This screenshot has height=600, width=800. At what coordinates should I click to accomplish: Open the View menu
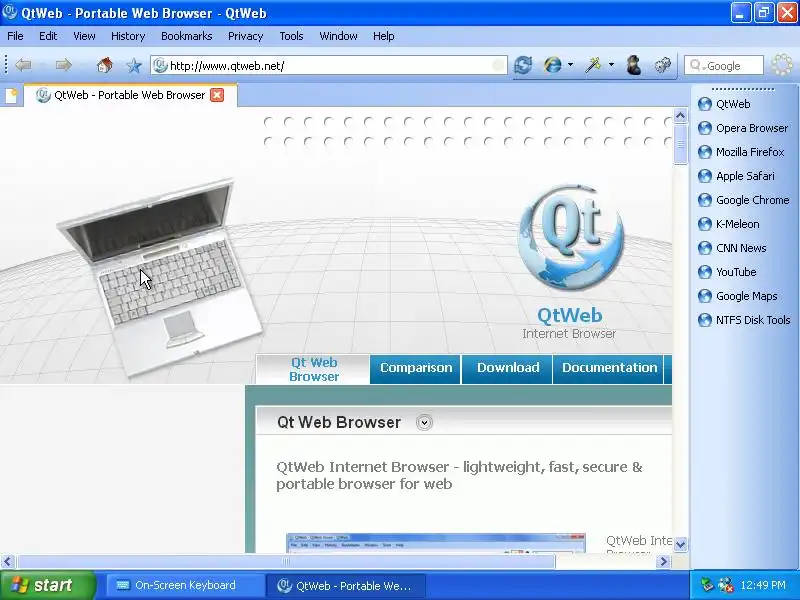[x=84, y=36]
